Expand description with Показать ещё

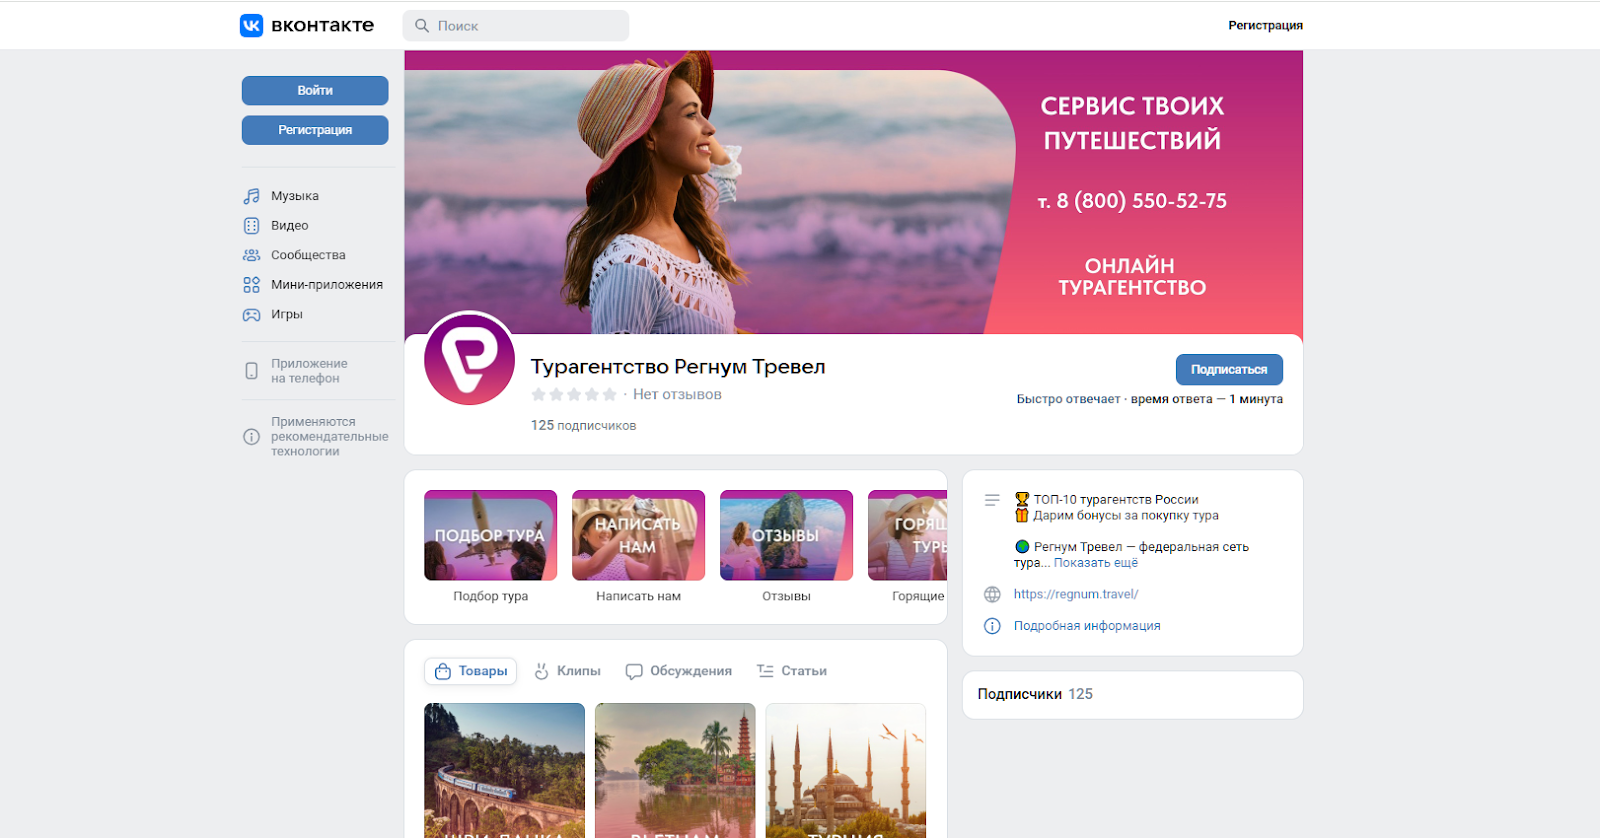(1096, 563)
